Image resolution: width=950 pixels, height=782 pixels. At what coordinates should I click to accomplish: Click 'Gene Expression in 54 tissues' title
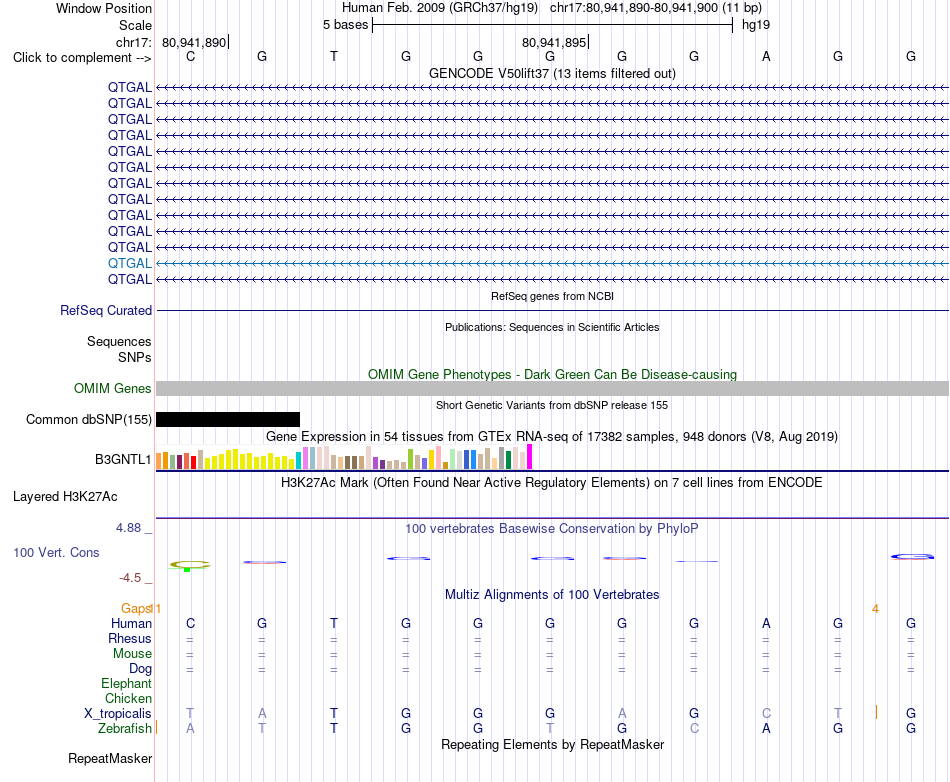coord(552,437)
